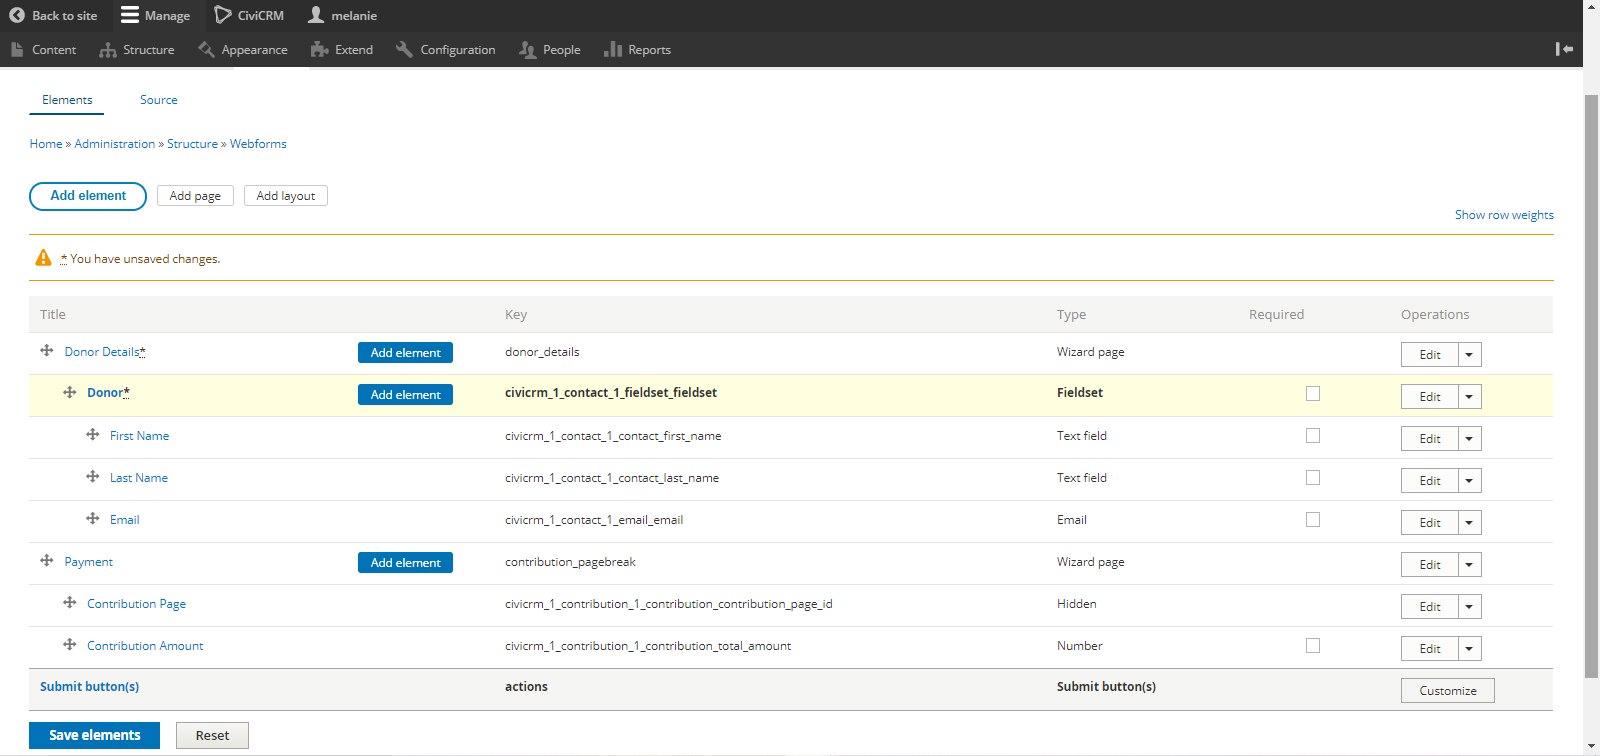
Task: Open the Extend admin menu
Action: click(342, 50)
